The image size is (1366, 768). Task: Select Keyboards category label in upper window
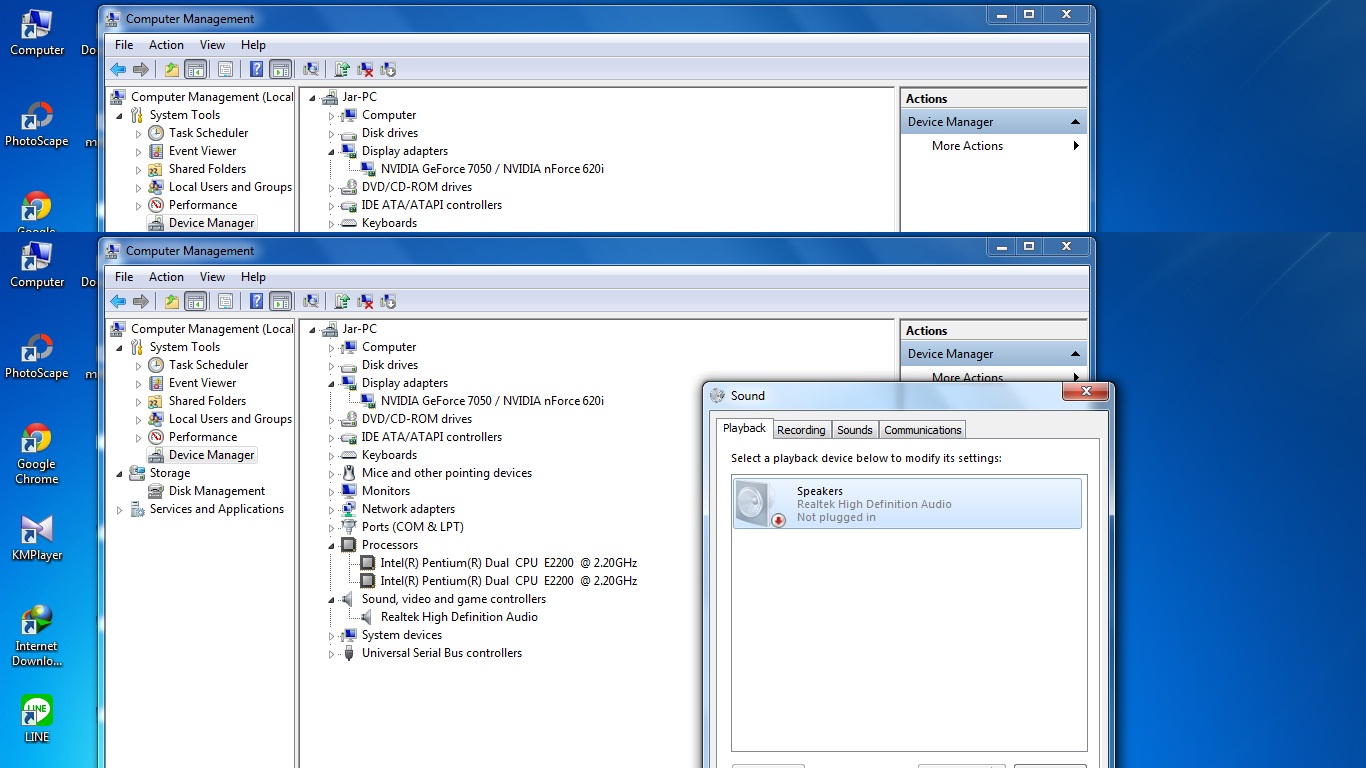tap(389, 223)
